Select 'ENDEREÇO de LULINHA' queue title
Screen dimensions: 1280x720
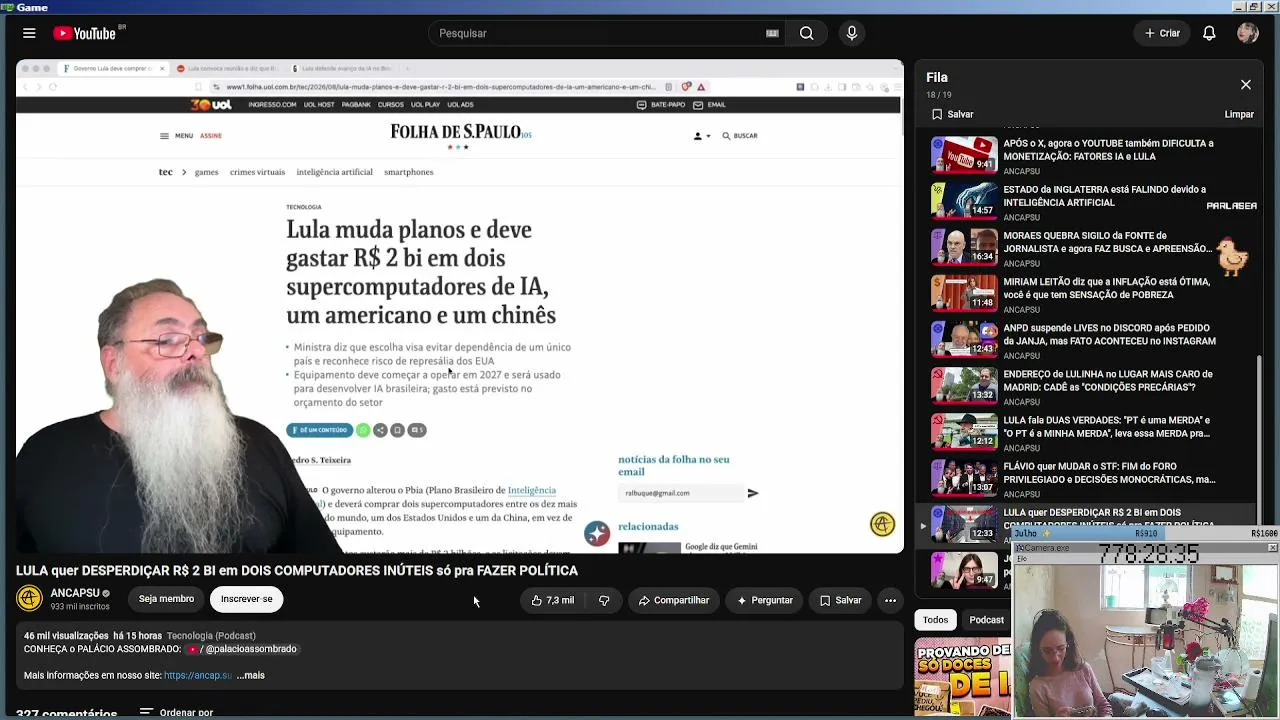pos(1108,380)
